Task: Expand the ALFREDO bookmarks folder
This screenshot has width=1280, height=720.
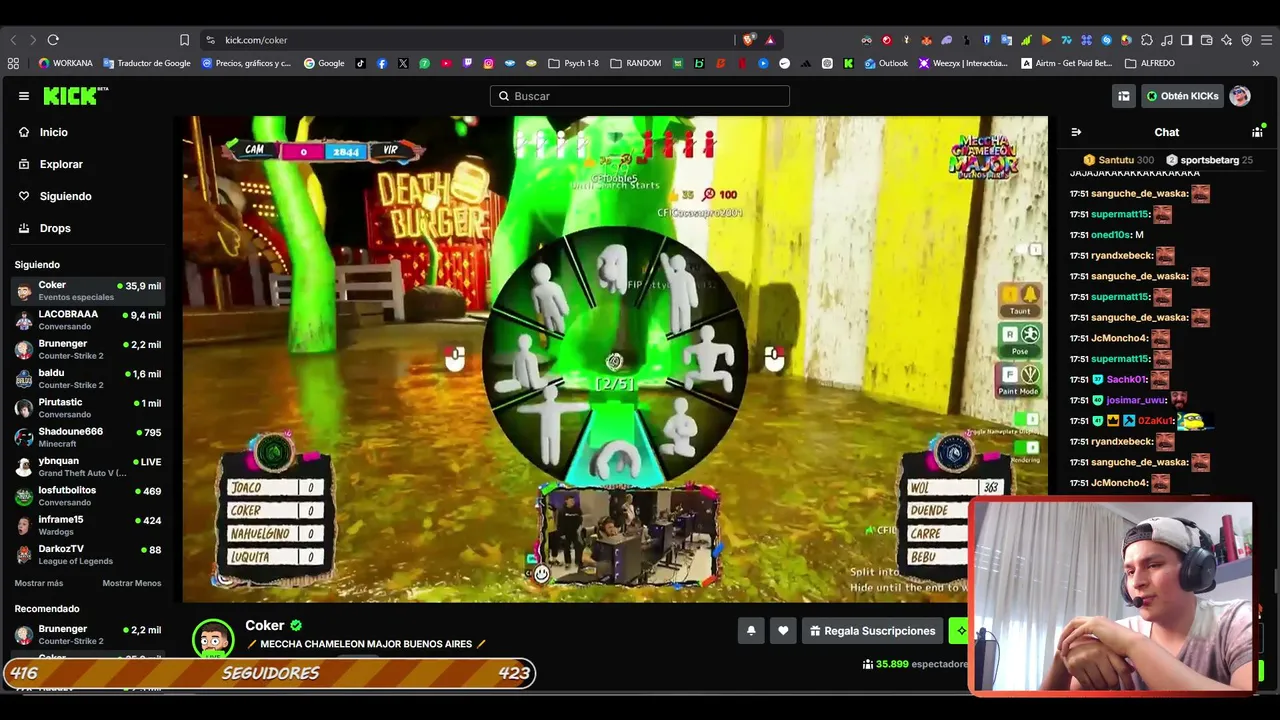Action: tap(1150, 63)
